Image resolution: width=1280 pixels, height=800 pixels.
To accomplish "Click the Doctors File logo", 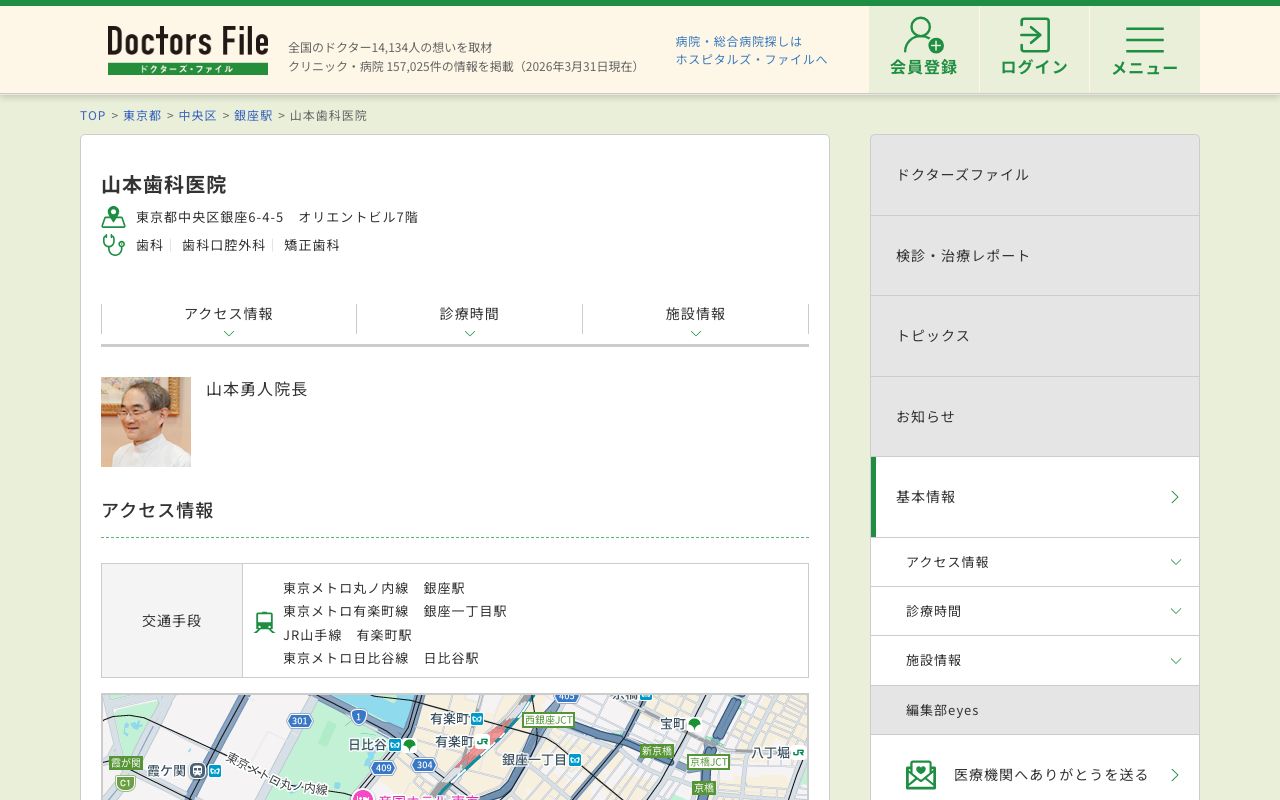I will [188, 50].
